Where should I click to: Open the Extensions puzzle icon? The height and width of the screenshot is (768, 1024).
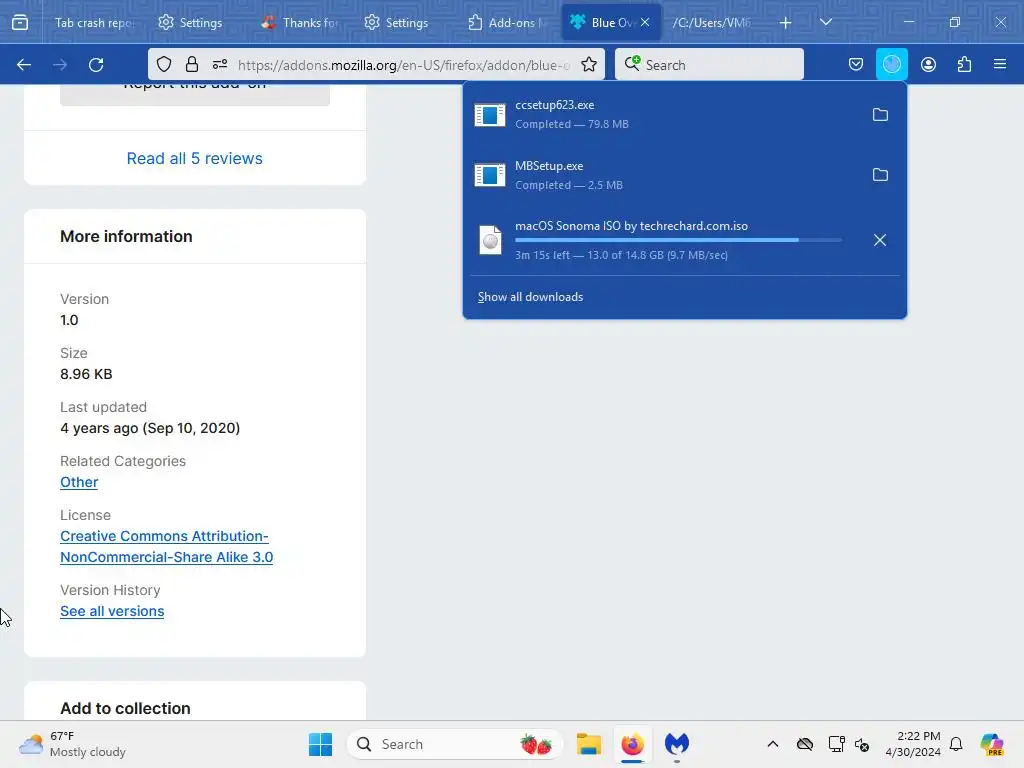click(964, 64)
